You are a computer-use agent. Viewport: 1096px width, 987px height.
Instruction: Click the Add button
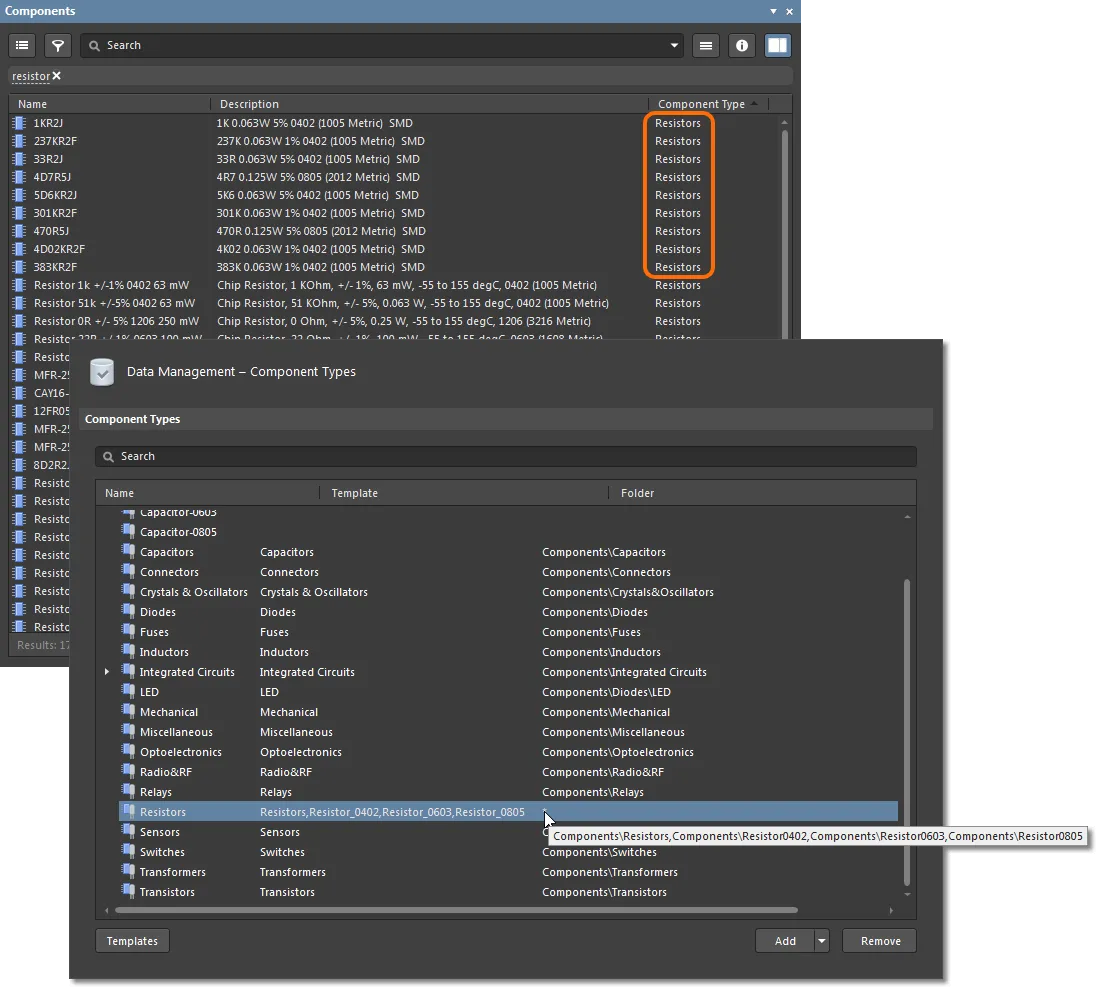point(785,941)
